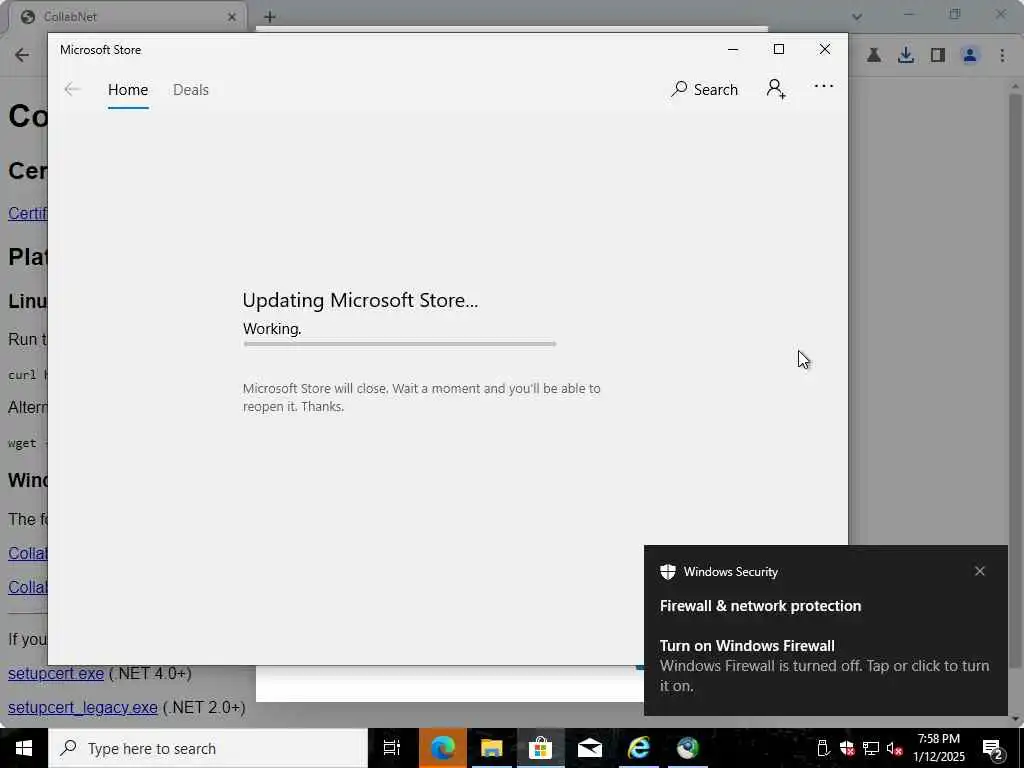The height and width of the screenshot is (768, 1024).
Task: Expand the browser tab search chevron
Action: coord(857,17)
